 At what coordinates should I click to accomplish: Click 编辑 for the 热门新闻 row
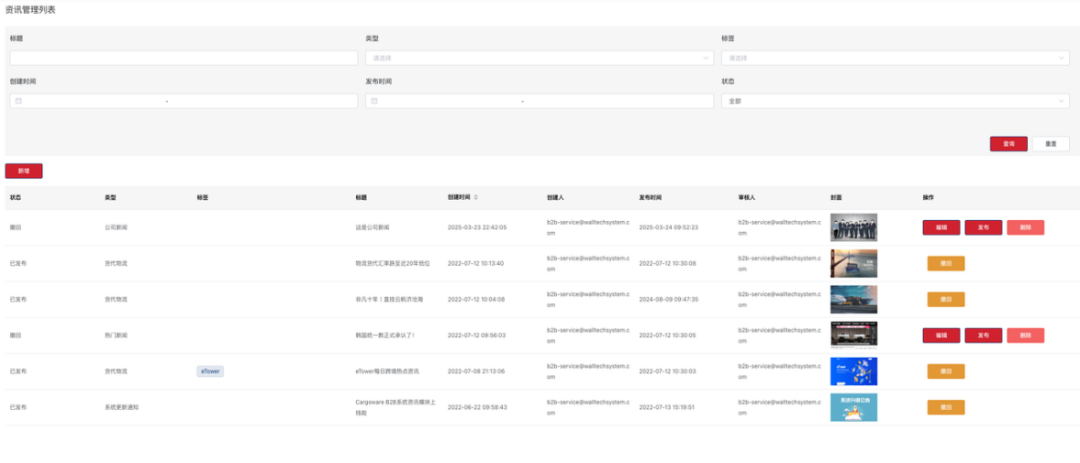click(941, 335)
